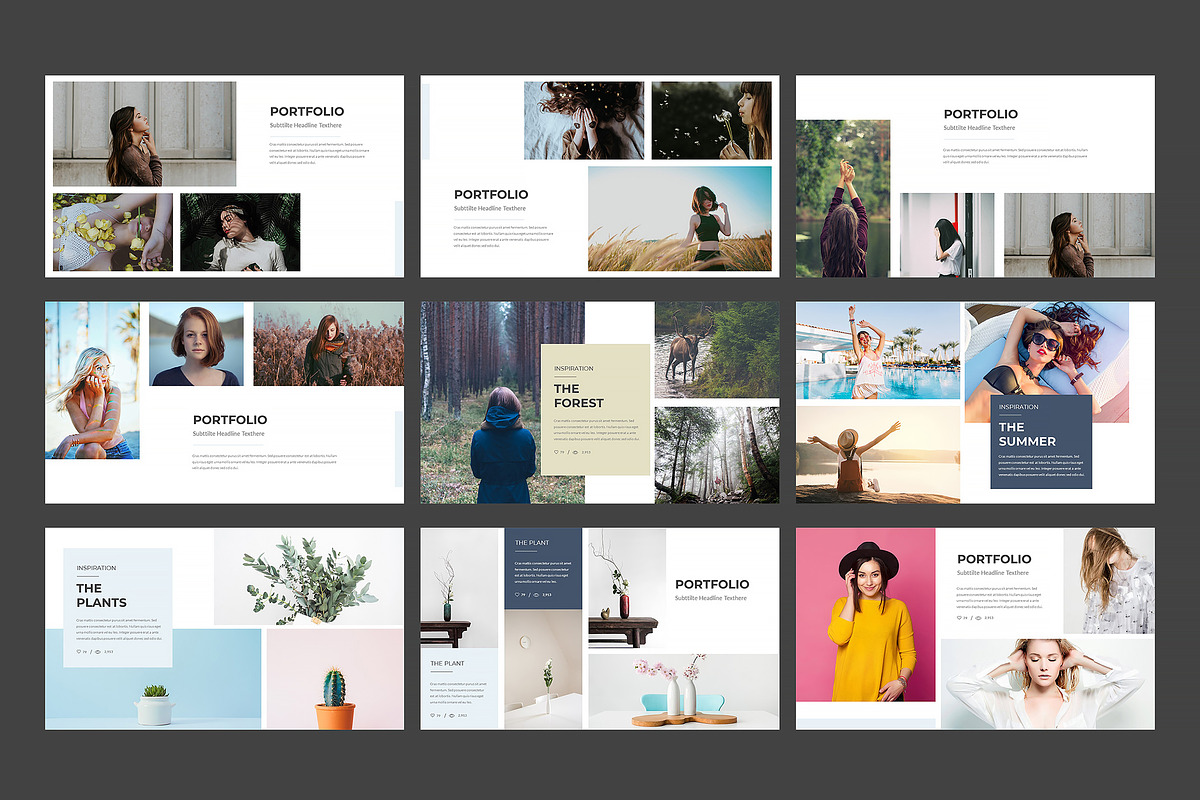The width and height of the screenshot is (1200, 800).
Task: Select the cactus in orange pot photo
Action: (x=335, y=679)
